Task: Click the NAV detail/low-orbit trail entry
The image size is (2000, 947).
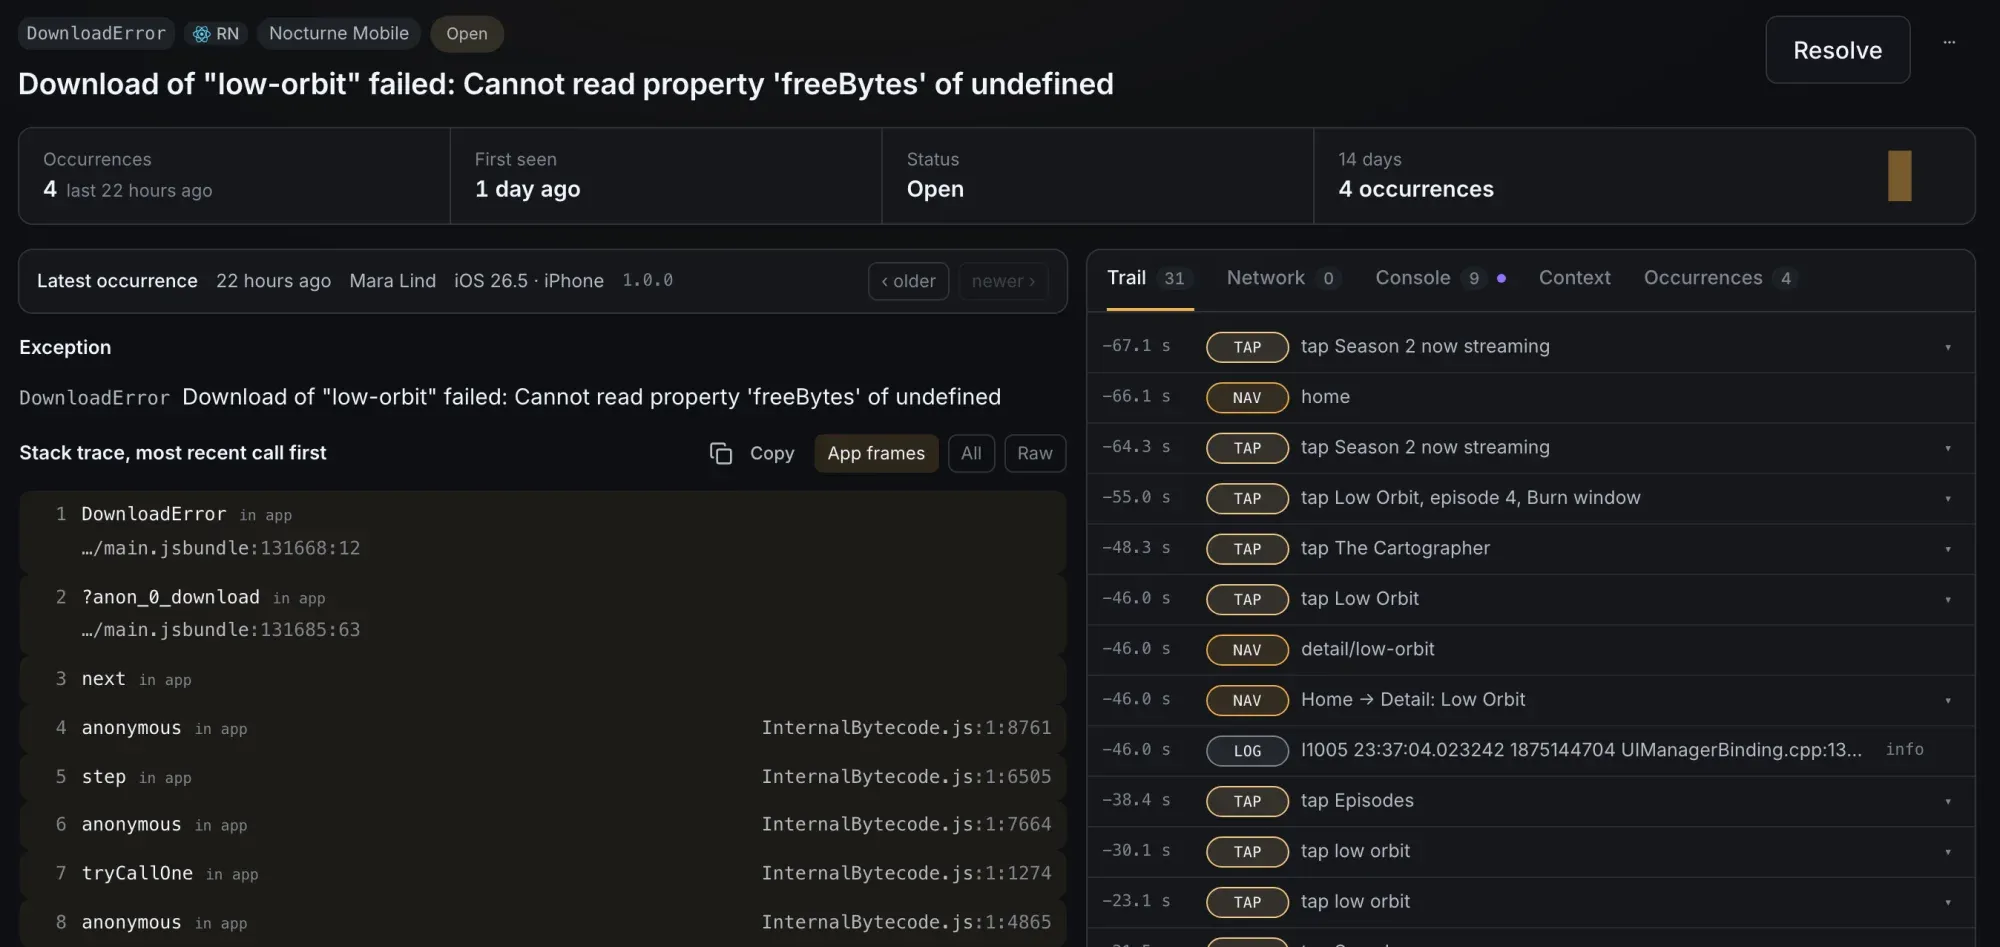Action: pyautogui.click(x=1530, y=650)
